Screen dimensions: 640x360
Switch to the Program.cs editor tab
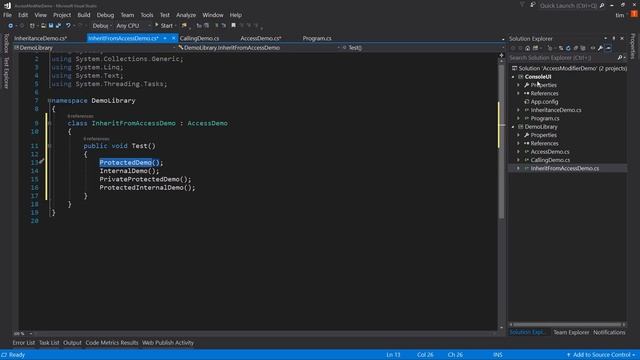[317, 38]
